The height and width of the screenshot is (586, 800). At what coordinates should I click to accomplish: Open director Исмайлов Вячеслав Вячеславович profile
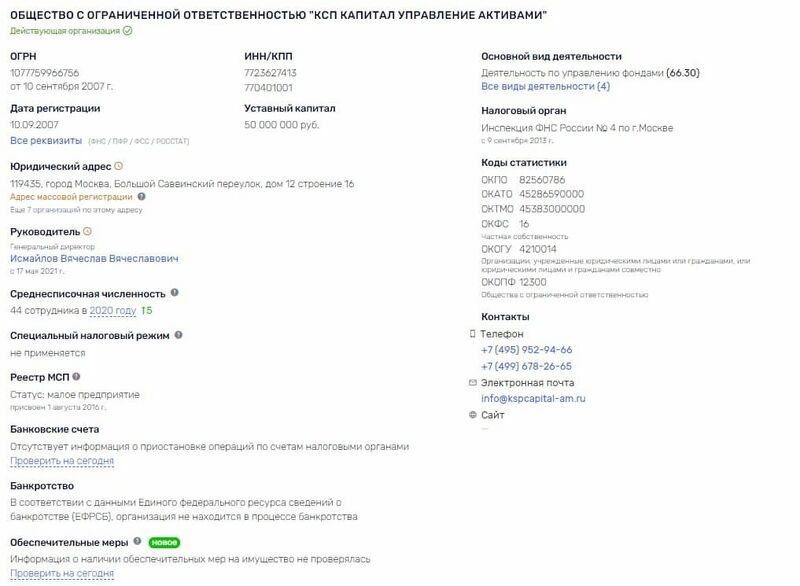94,259
